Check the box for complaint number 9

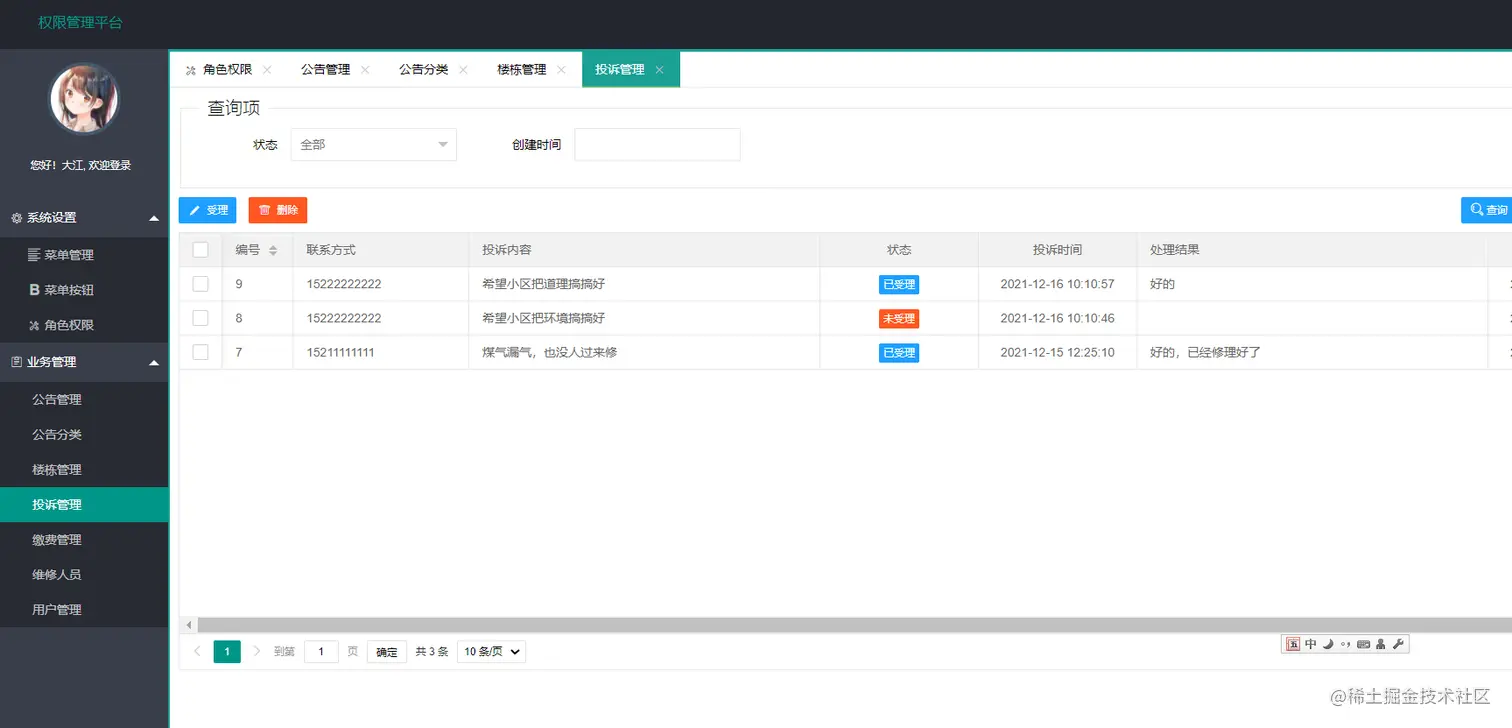(200, 284)
